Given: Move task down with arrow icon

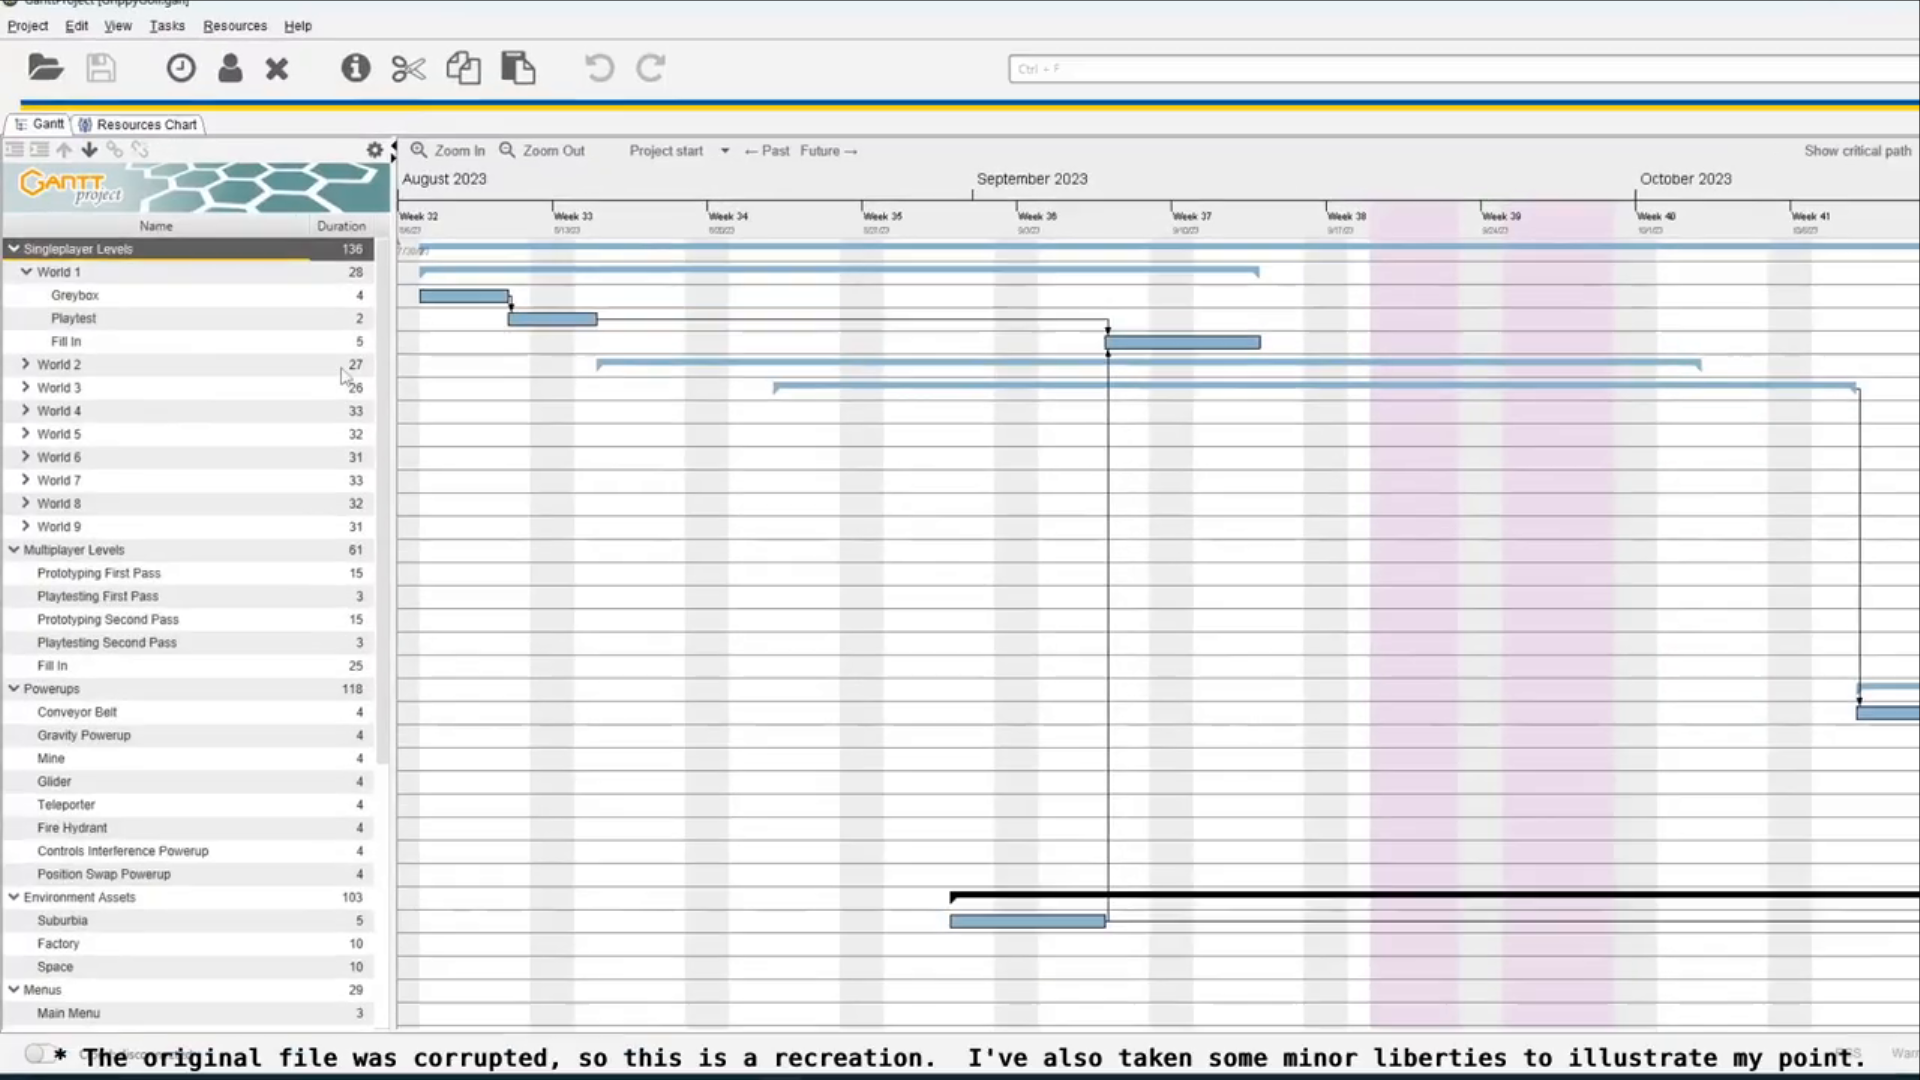Looking at the screenshot, I should (x=89, y=150).
